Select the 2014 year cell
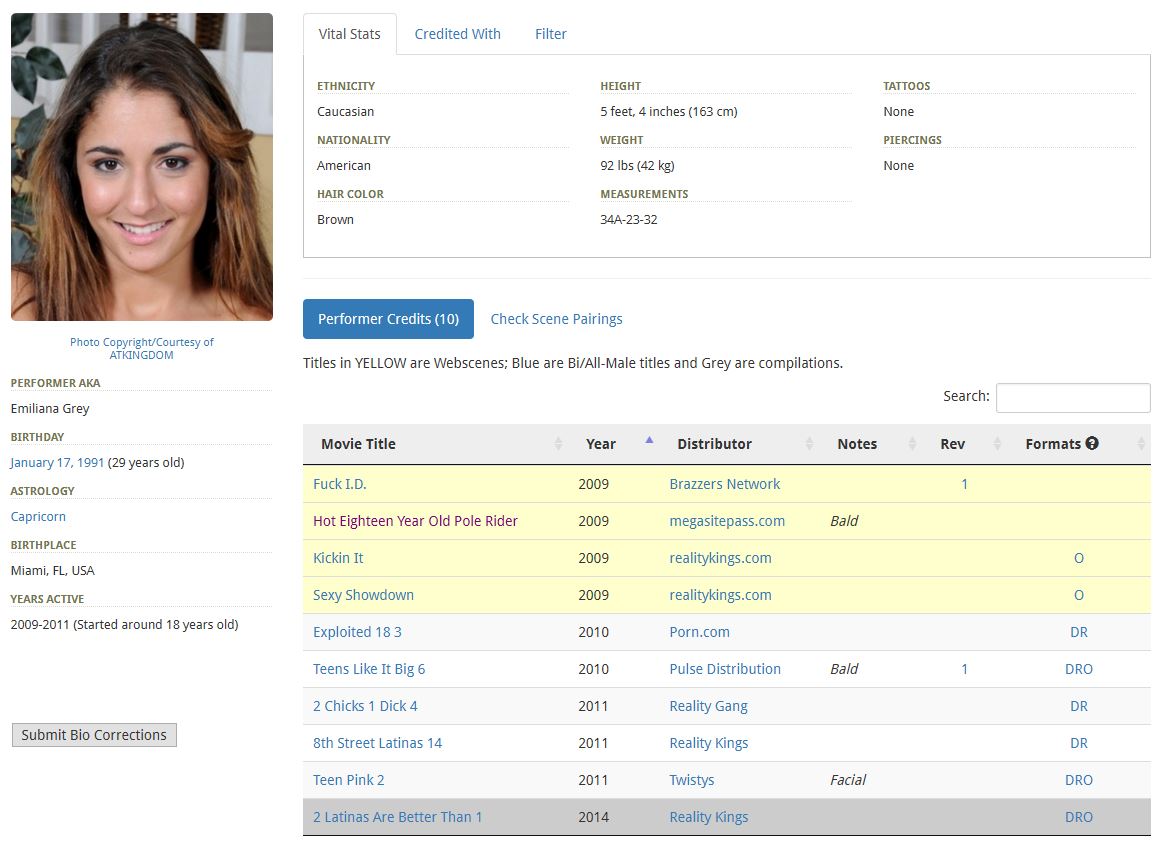This screenshot has width=1176, height=851. tap(593, 817)
